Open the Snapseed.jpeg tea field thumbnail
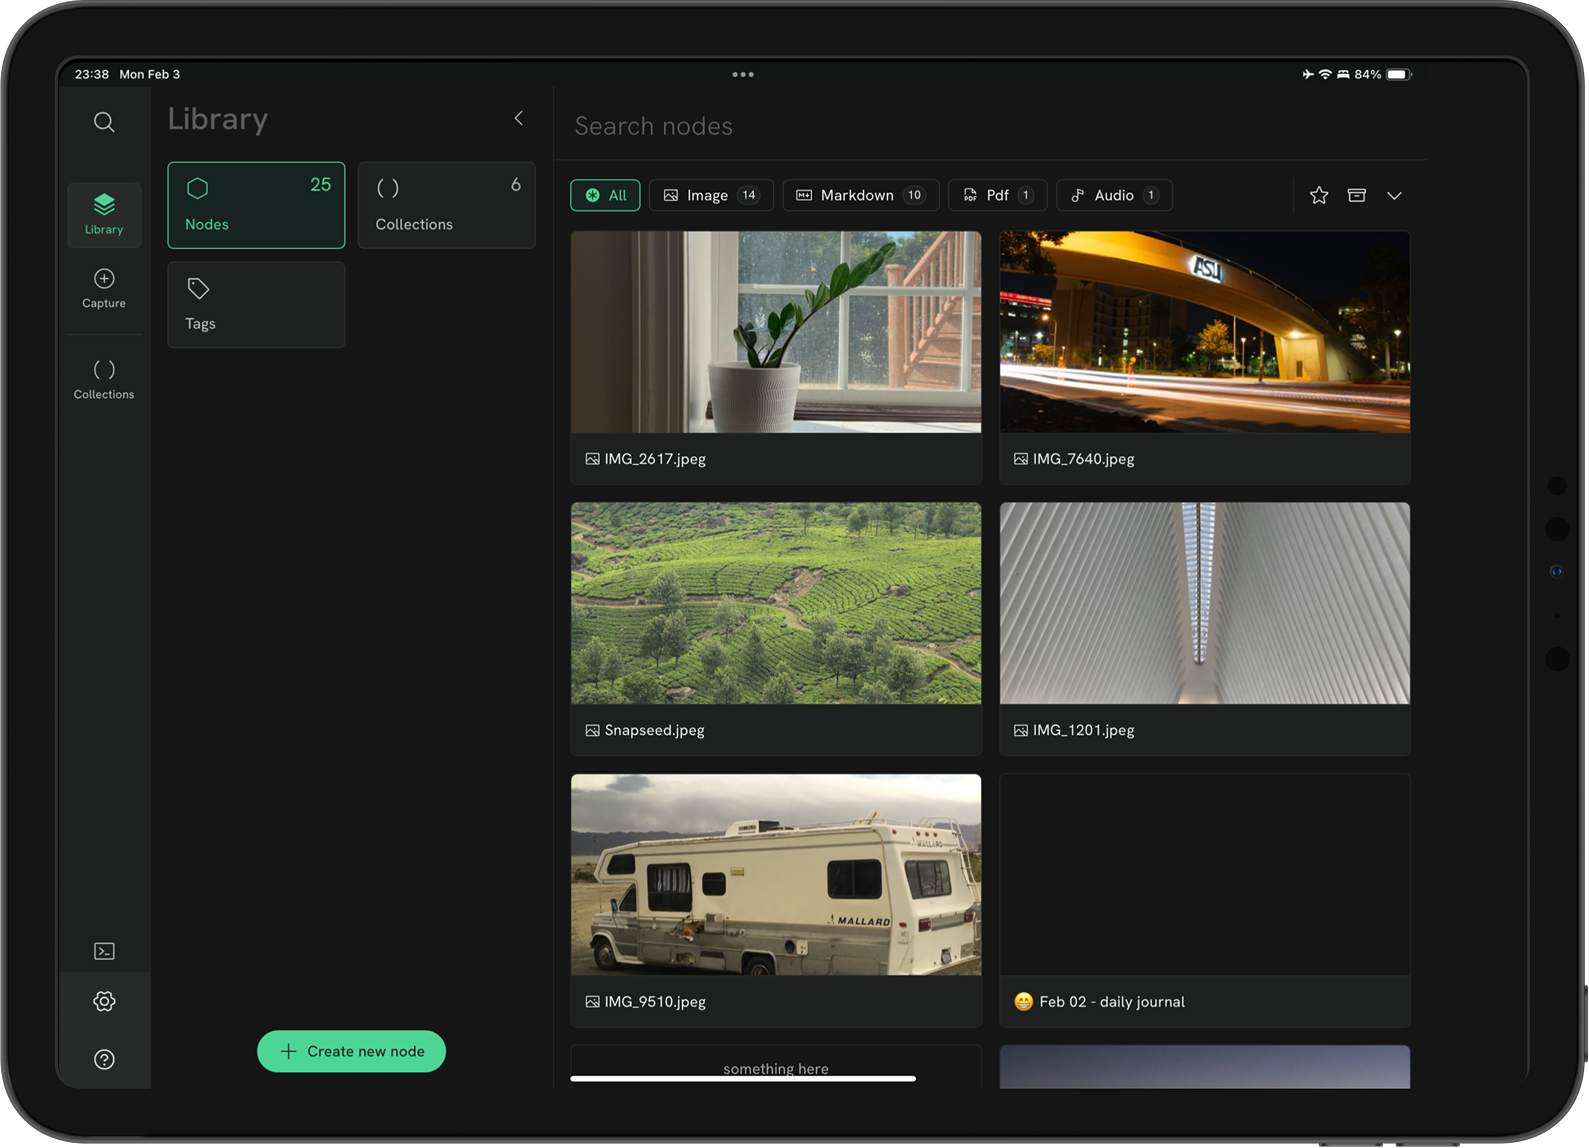This screenshot has width=1589, height=1148. tap(776, 603)
